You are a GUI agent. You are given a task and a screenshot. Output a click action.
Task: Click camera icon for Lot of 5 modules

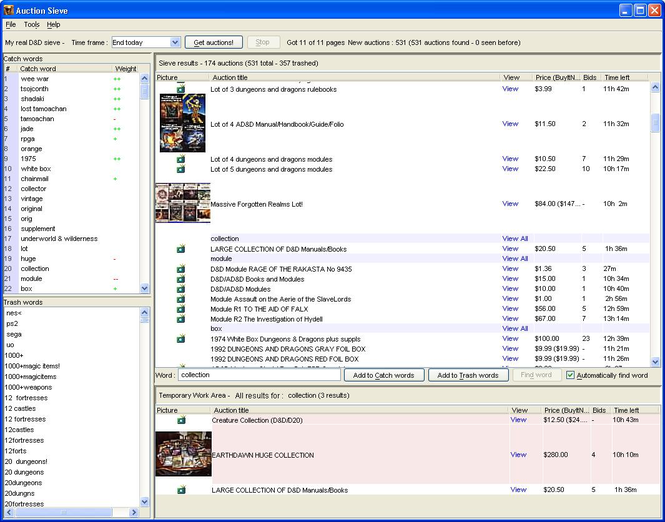pyautogui.click(x=181, y=169)
